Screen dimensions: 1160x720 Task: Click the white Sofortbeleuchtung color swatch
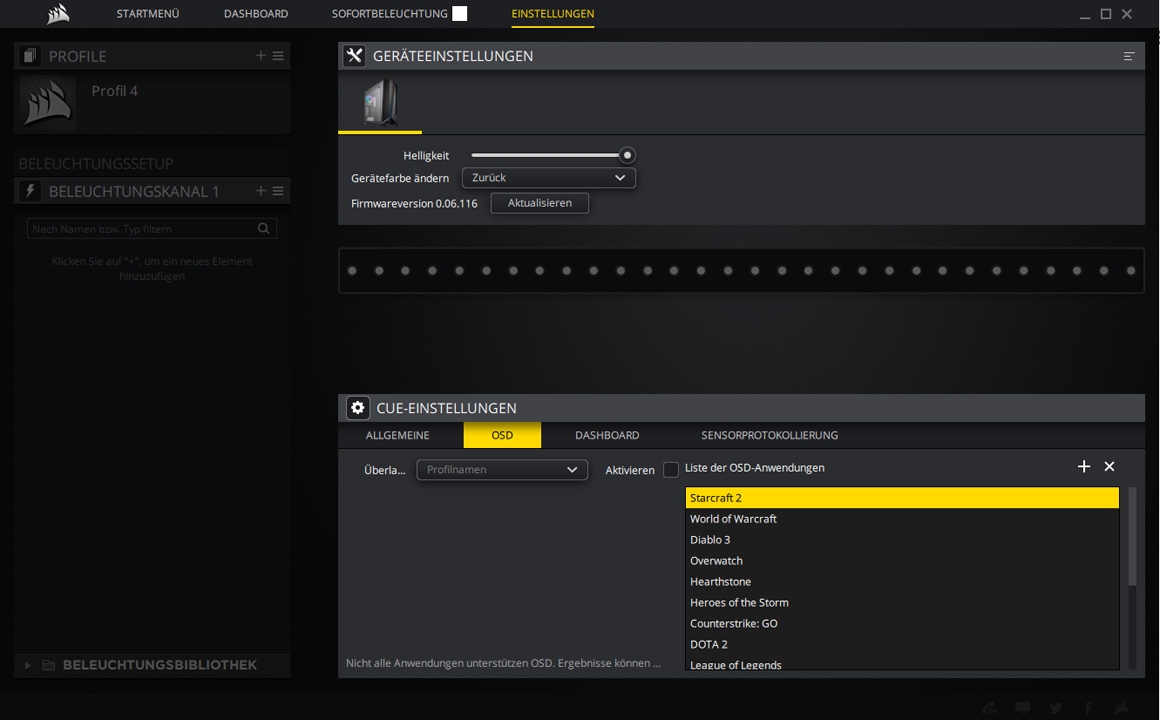point(459,13)
